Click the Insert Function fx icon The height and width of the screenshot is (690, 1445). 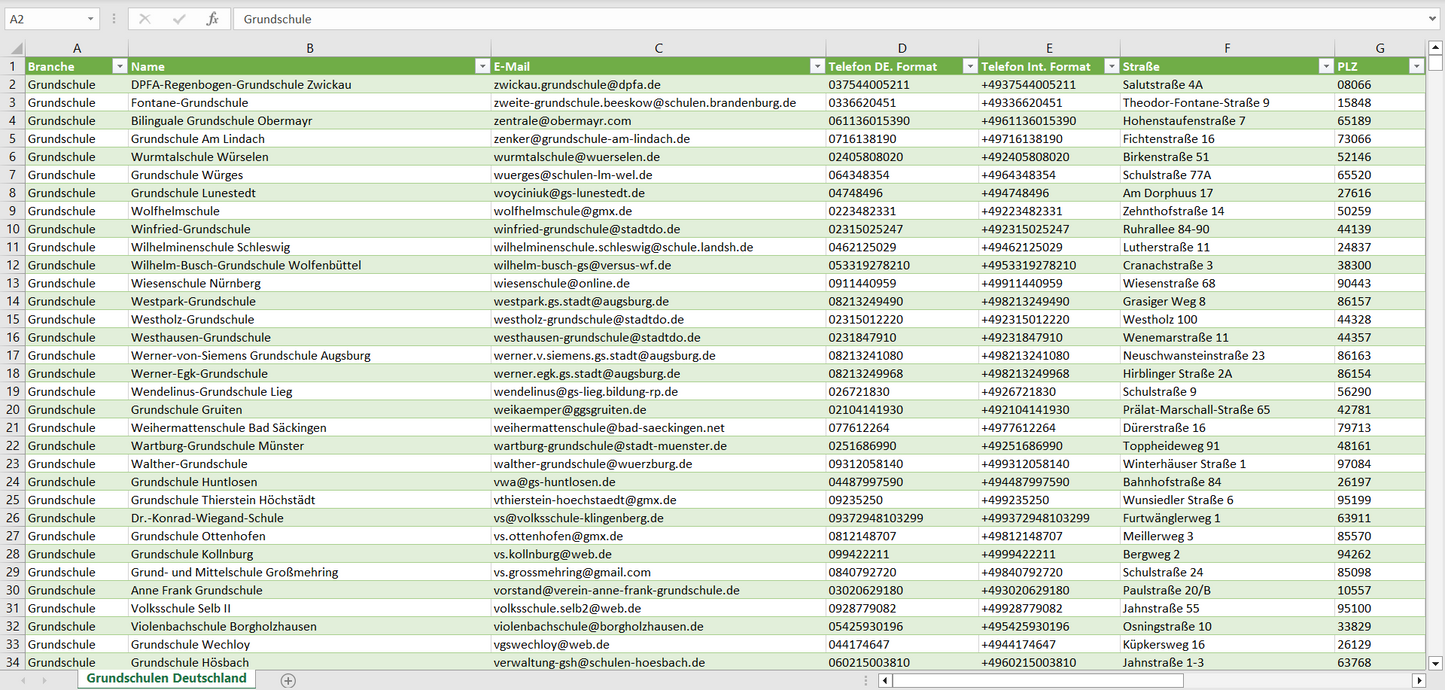(x=212, y=19)
